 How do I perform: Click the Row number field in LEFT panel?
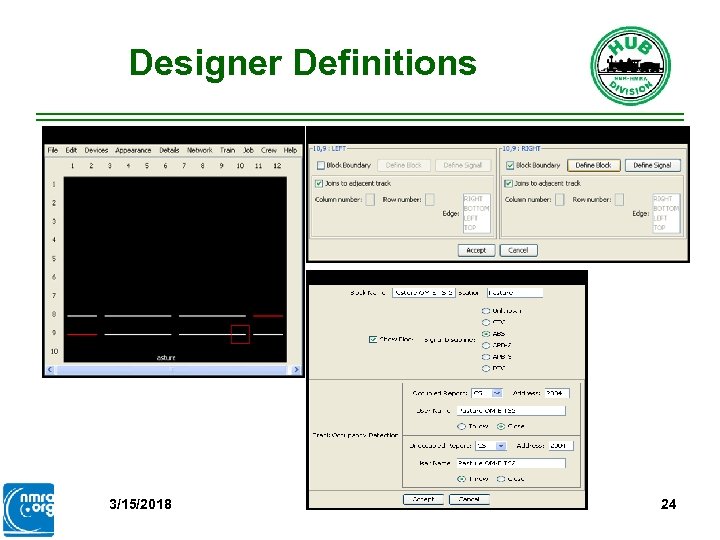point(430,199)
